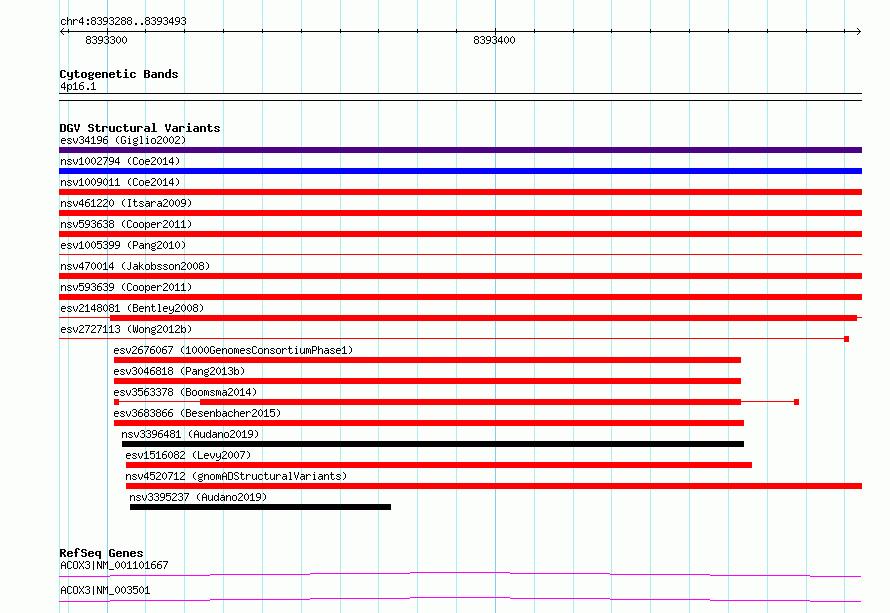The height and width of the screenshot is (613, 890).
Task: Click the nsv3395237 (Audano2019) label
Action: point(198,497)
